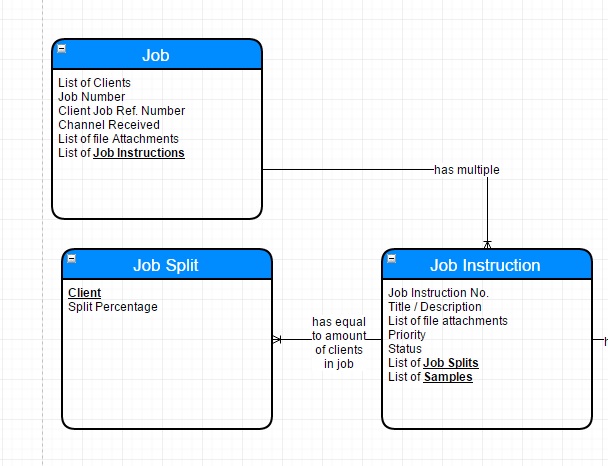
Task: Click the 'Split Percentage' attribute text
Action: tap(113, 307)
